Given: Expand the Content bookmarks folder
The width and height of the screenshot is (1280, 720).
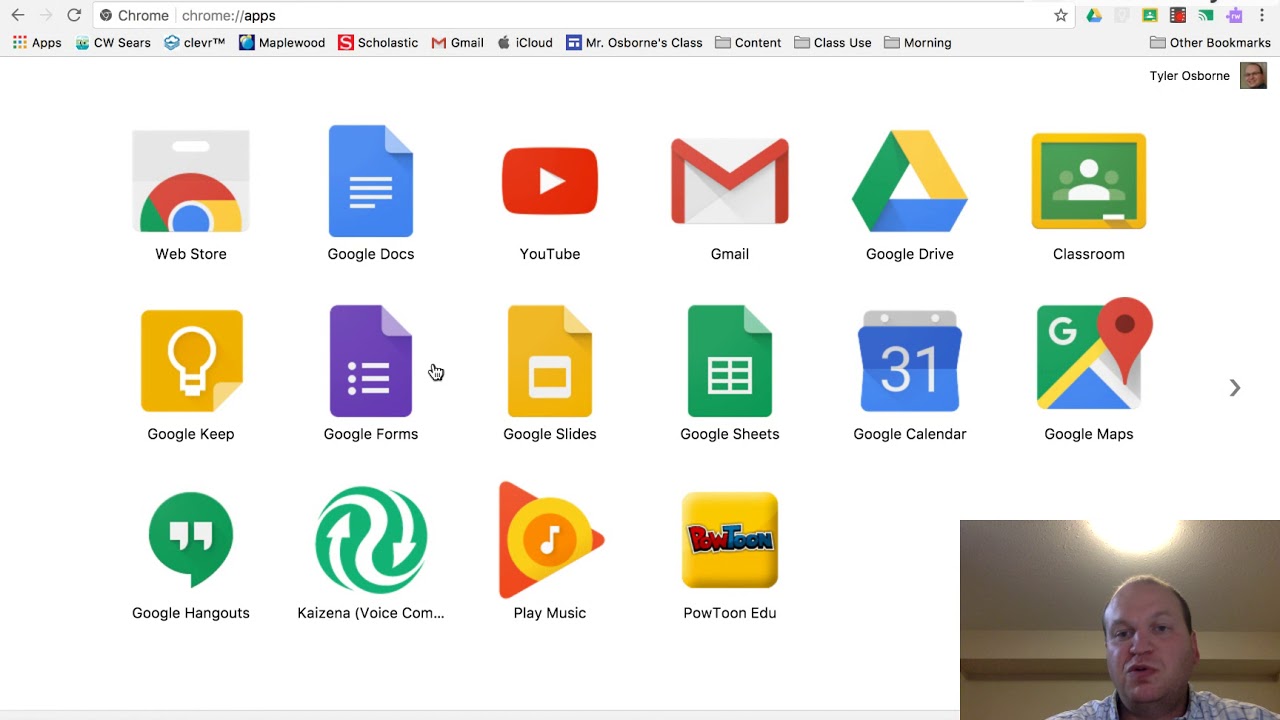Looking at the screenshot, I should click(x=748, y=43).
